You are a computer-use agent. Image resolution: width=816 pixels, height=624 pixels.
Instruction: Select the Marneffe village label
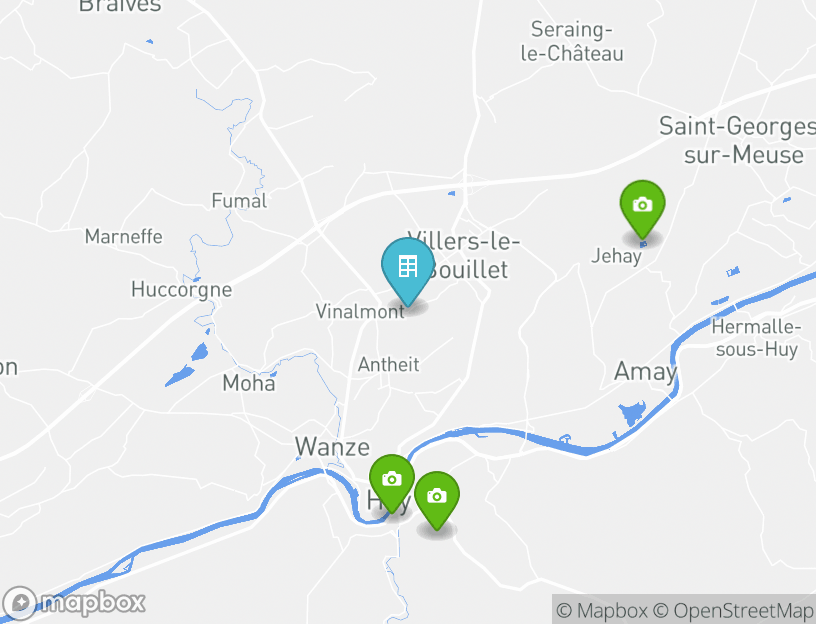tap(124, 237)
